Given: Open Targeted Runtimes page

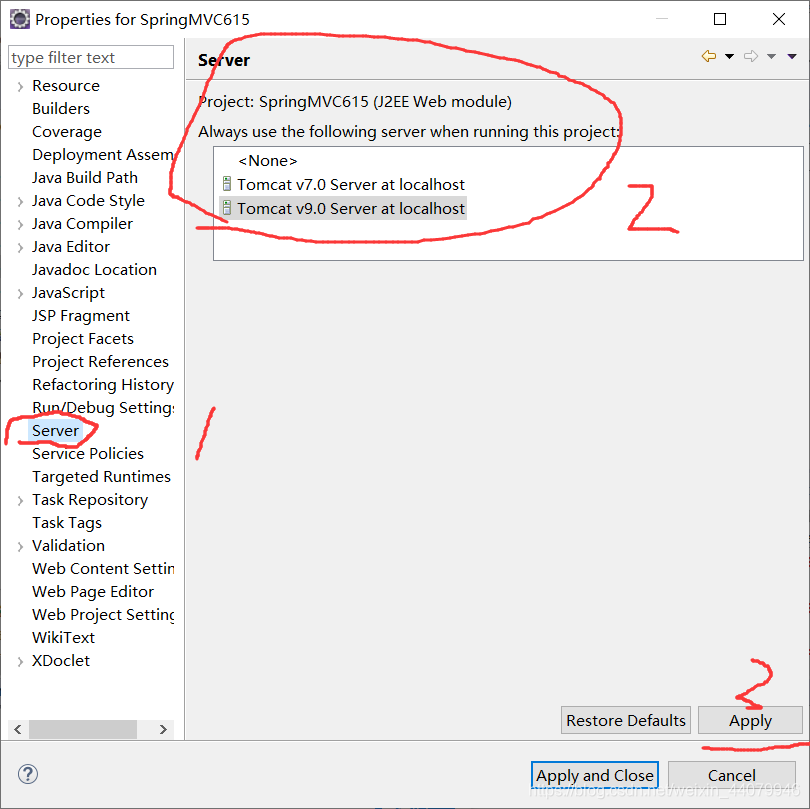Looking at the screenshot, I should tap(101, 476).
